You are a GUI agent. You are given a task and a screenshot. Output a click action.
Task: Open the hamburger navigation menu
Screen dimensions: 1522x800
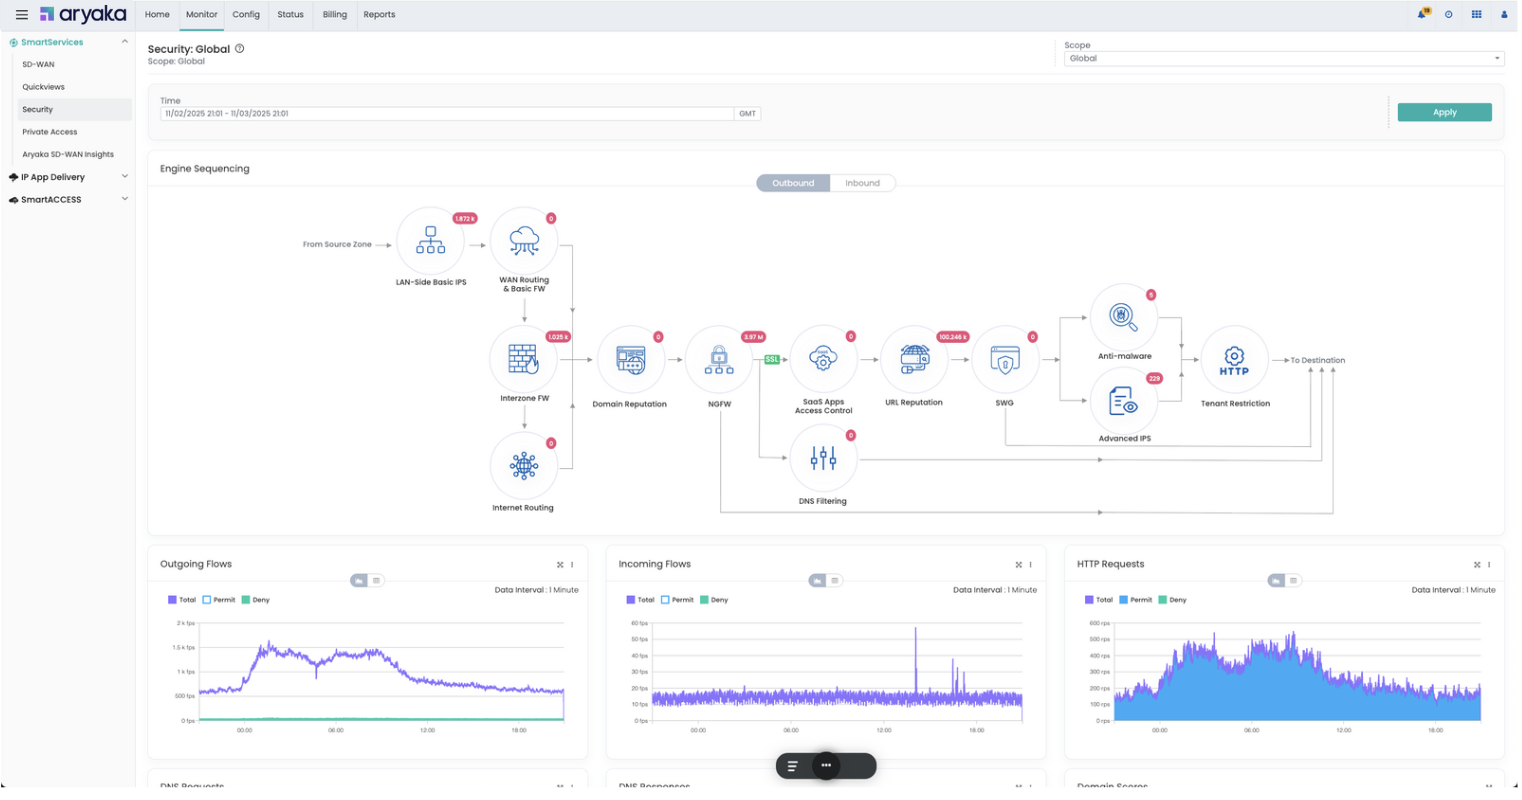coord(21,15)
